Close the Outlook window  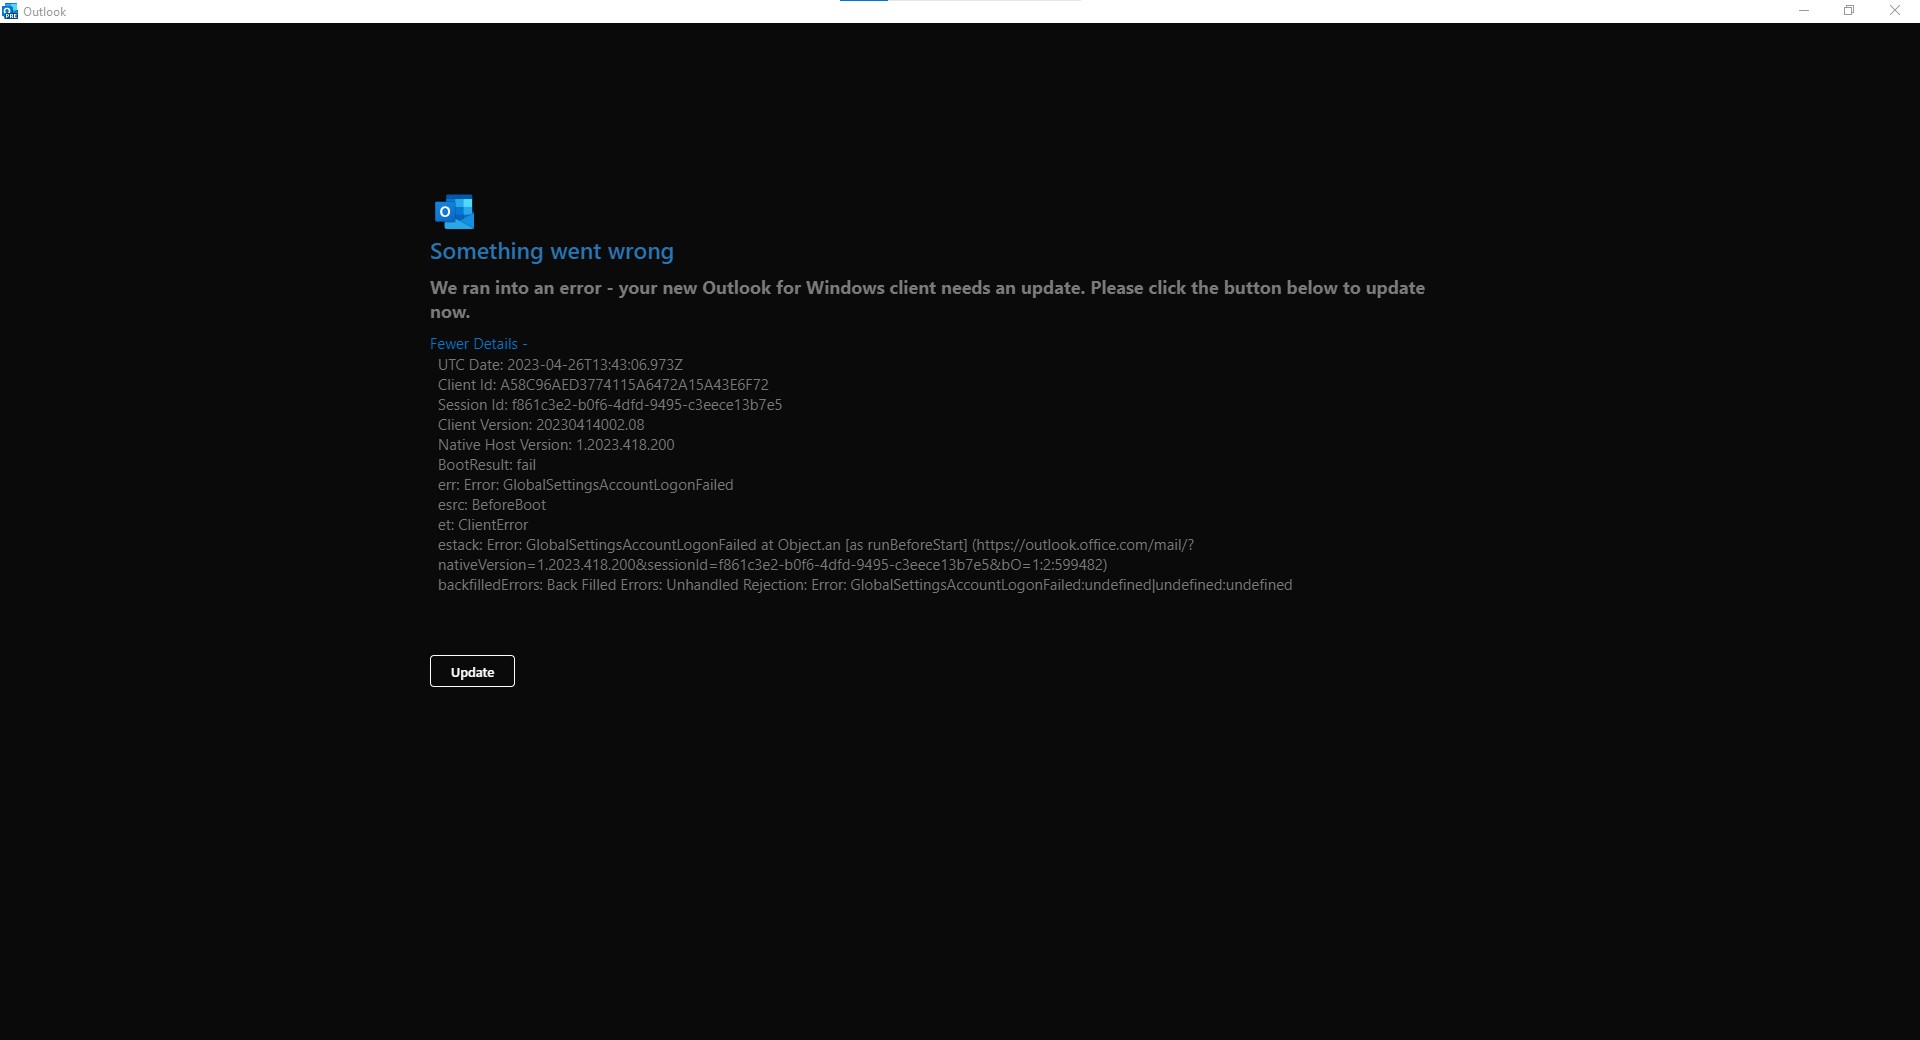coord(1895,11)
